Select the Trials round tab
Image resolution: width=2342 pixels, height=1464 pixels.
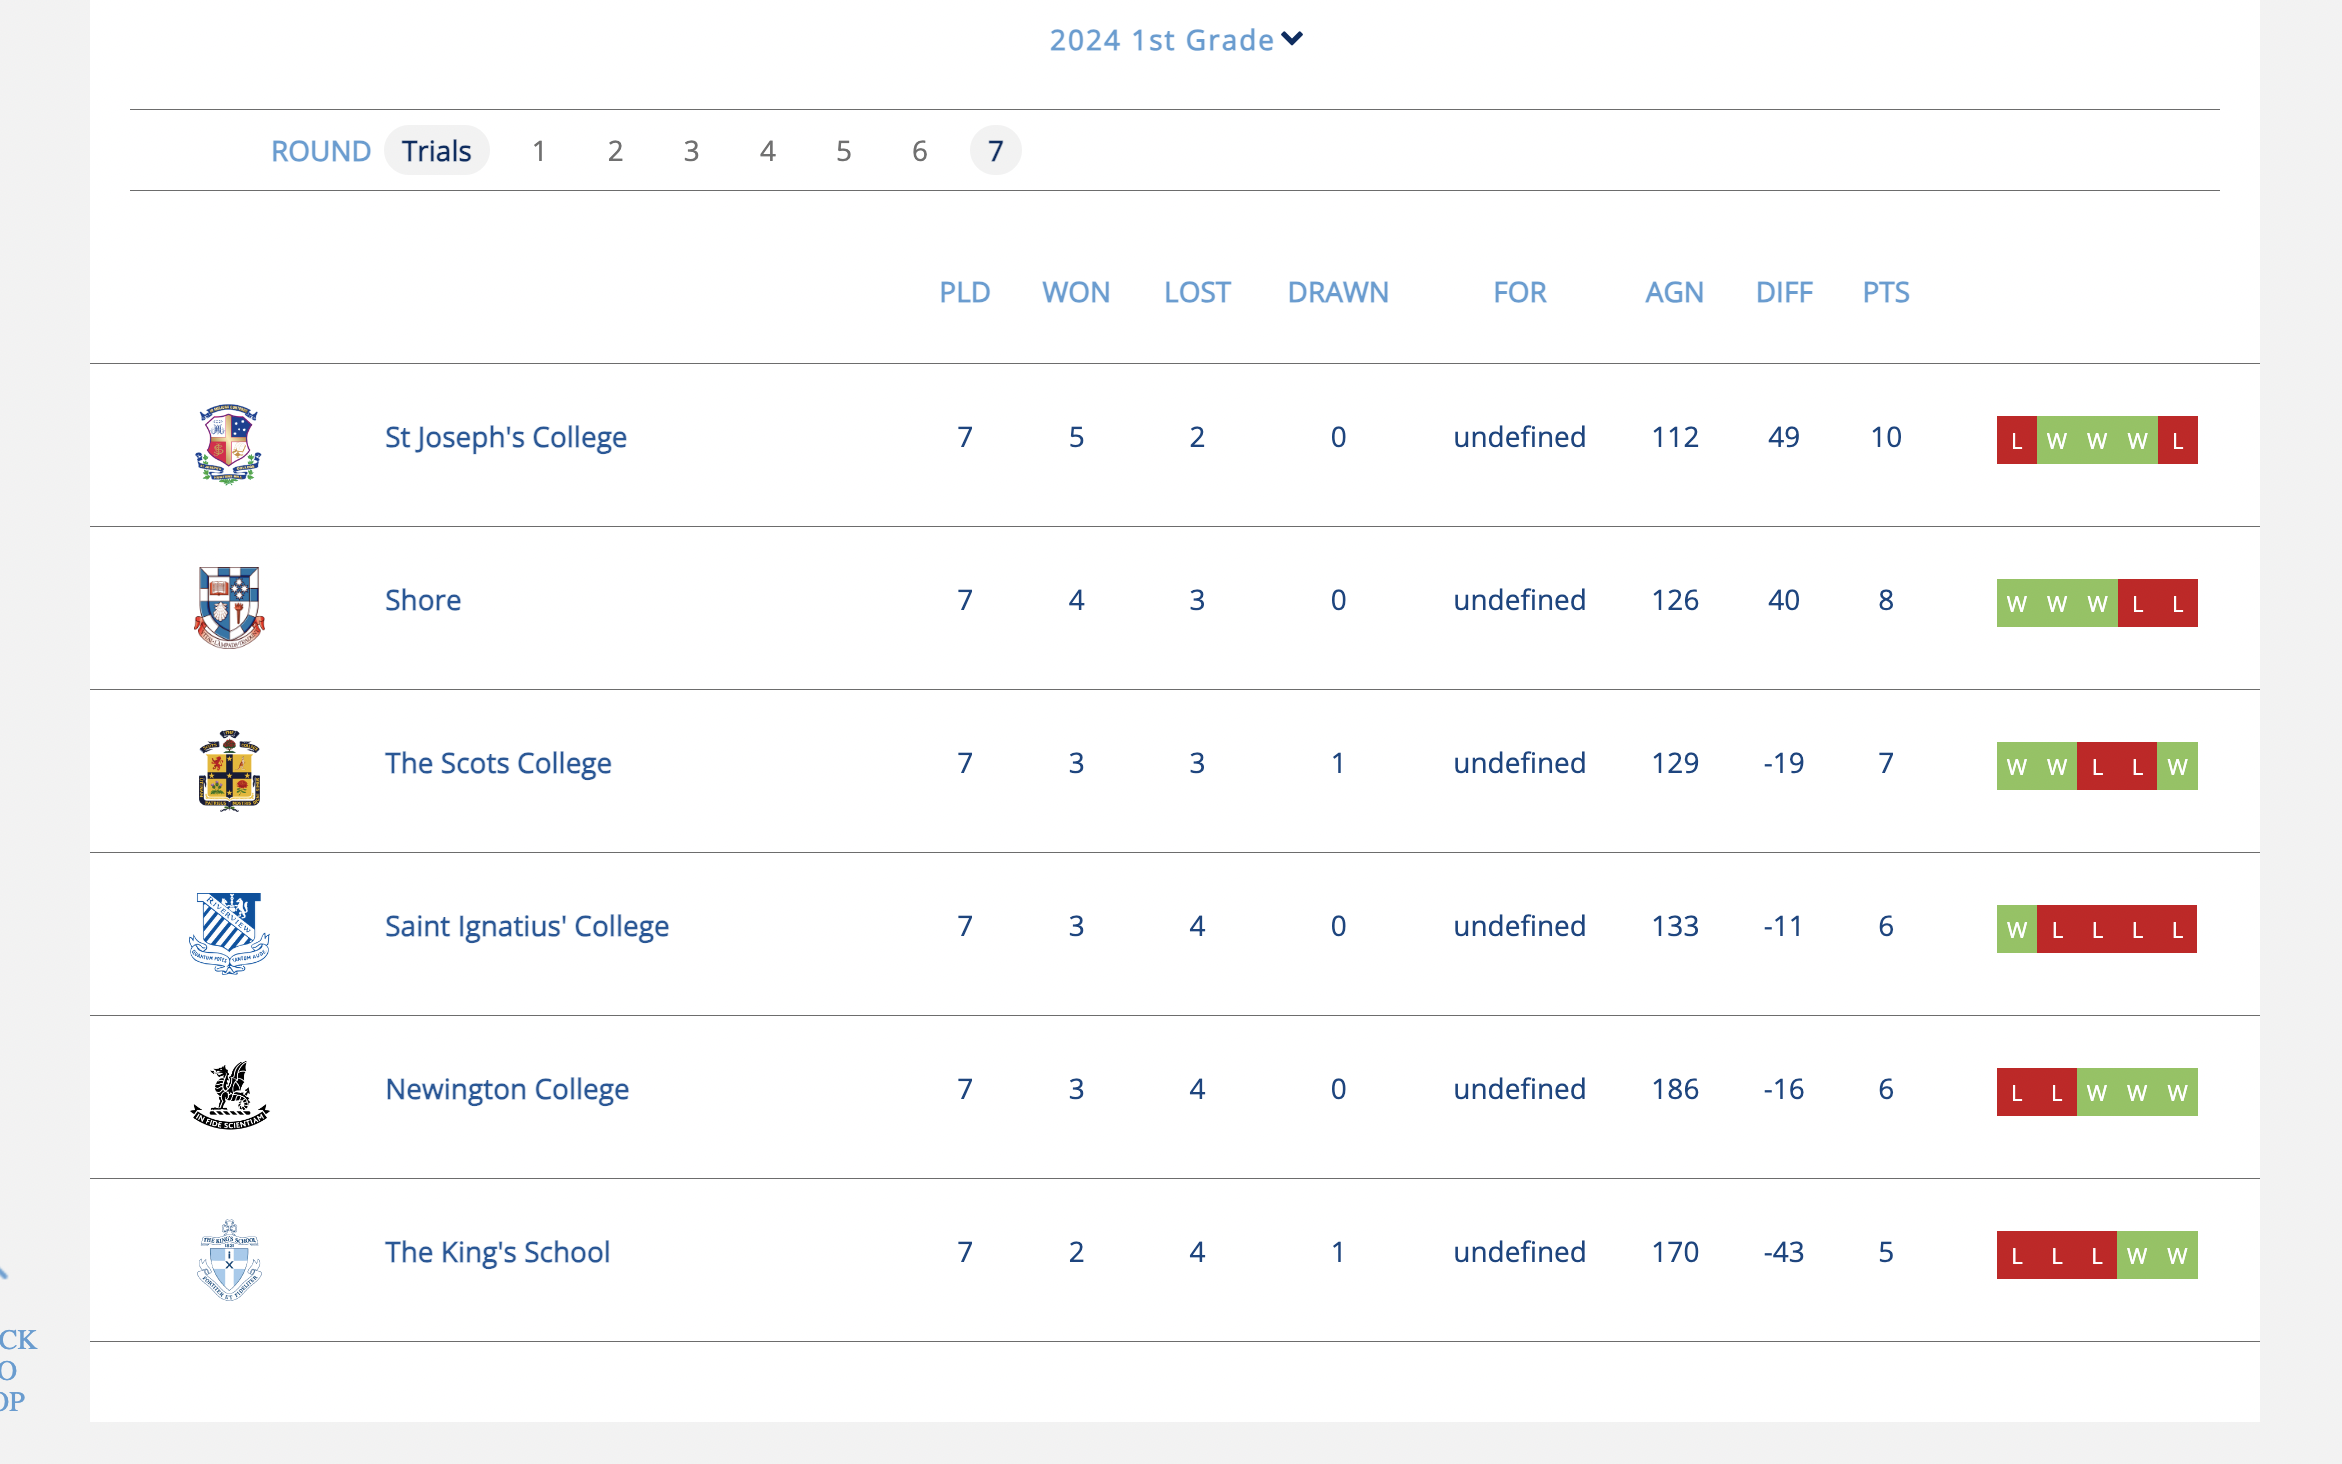tap(437, 151)
